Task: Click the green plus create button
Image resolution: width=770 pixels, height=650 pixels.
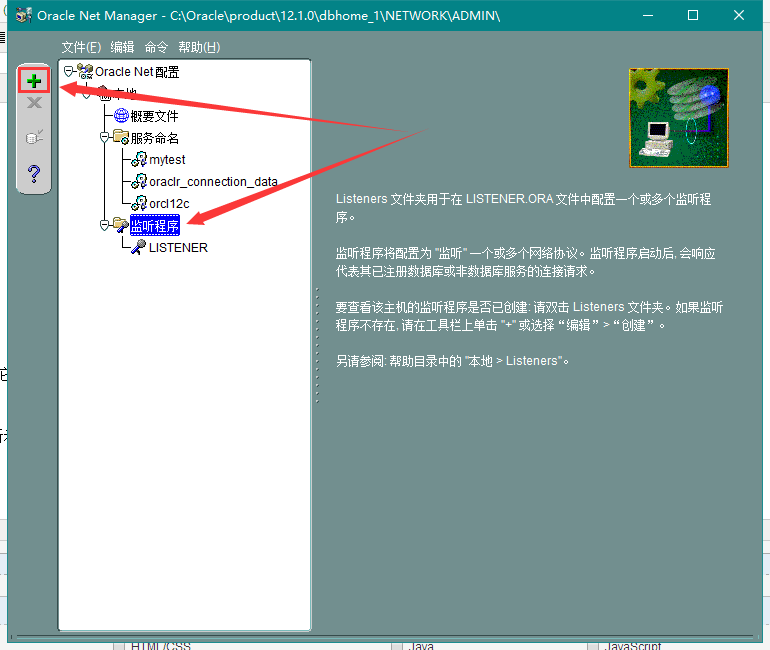Action: (x=34, y=81)
